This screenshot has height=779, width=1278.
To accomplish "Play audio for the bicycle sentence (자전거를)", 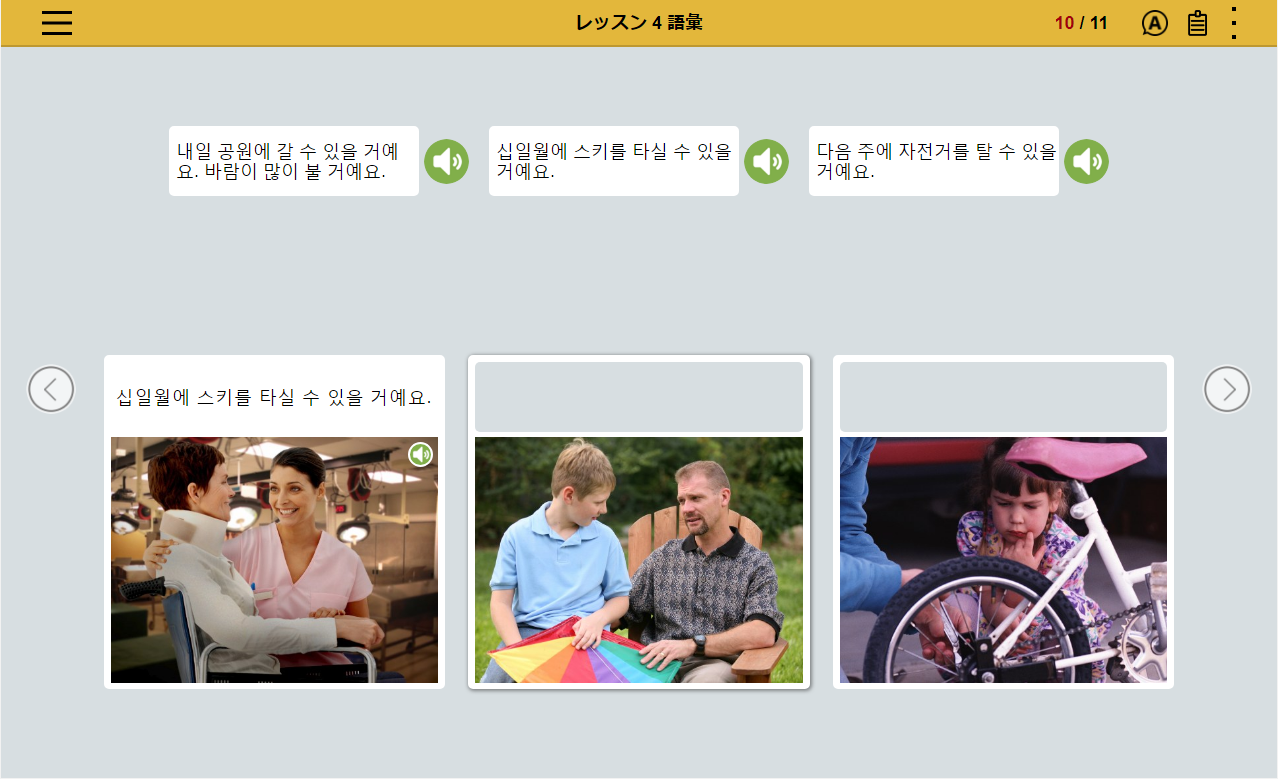I will tap(1085, 161).
